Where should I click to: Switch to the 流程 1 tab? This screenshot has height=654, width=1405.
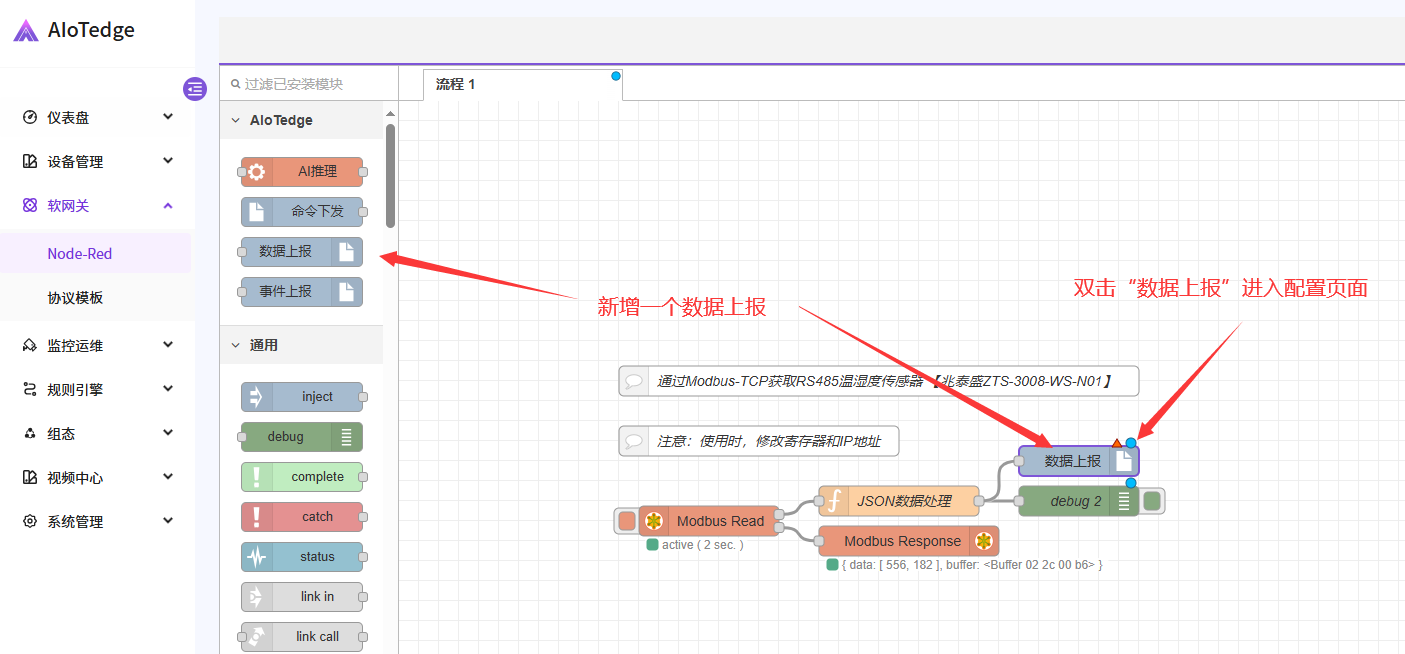point(456,84)
